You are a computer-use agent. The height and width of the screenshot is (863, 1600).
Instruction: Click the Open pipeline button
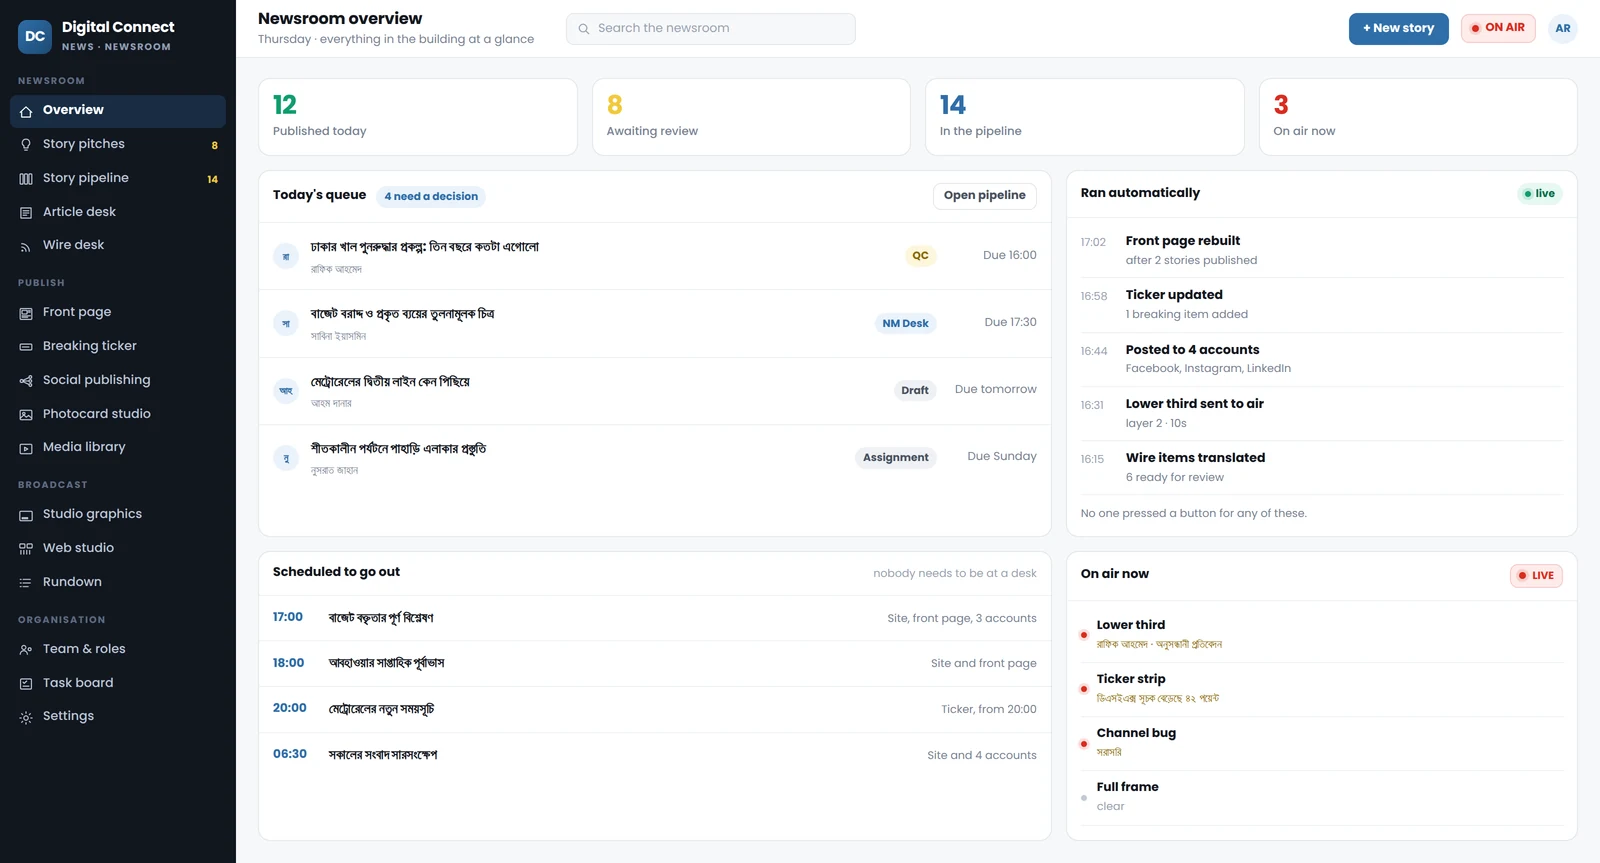tap(984, 196)
